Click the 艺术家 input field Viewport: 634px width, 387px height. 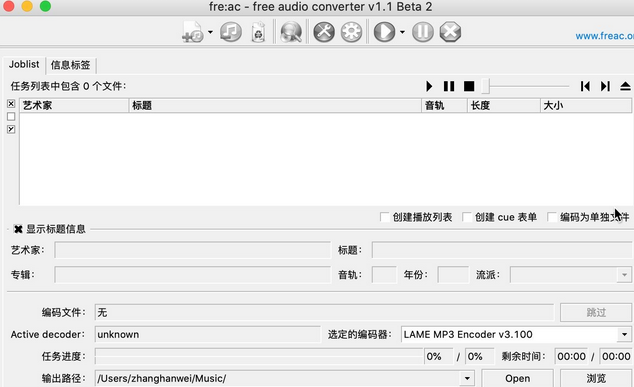tap(192, 250)
